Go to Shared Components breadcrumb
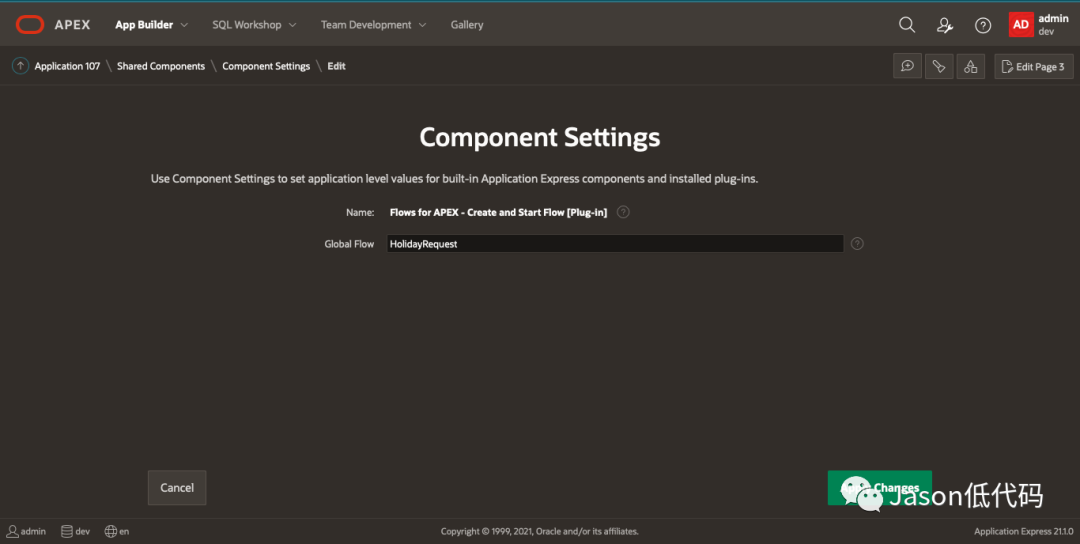The height and width of the screenshot is (544, 1080). pyautogui.click(x=161, y=66)
